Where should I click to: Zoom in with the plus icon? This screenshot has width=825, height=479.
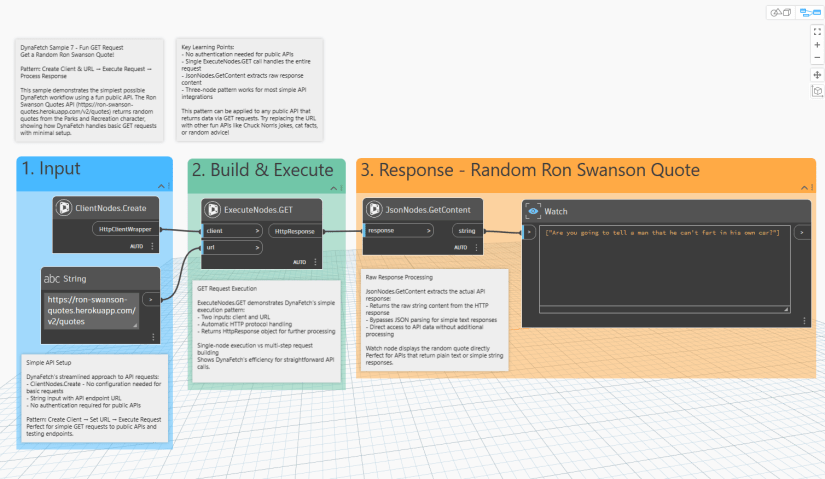click(817, 46)
